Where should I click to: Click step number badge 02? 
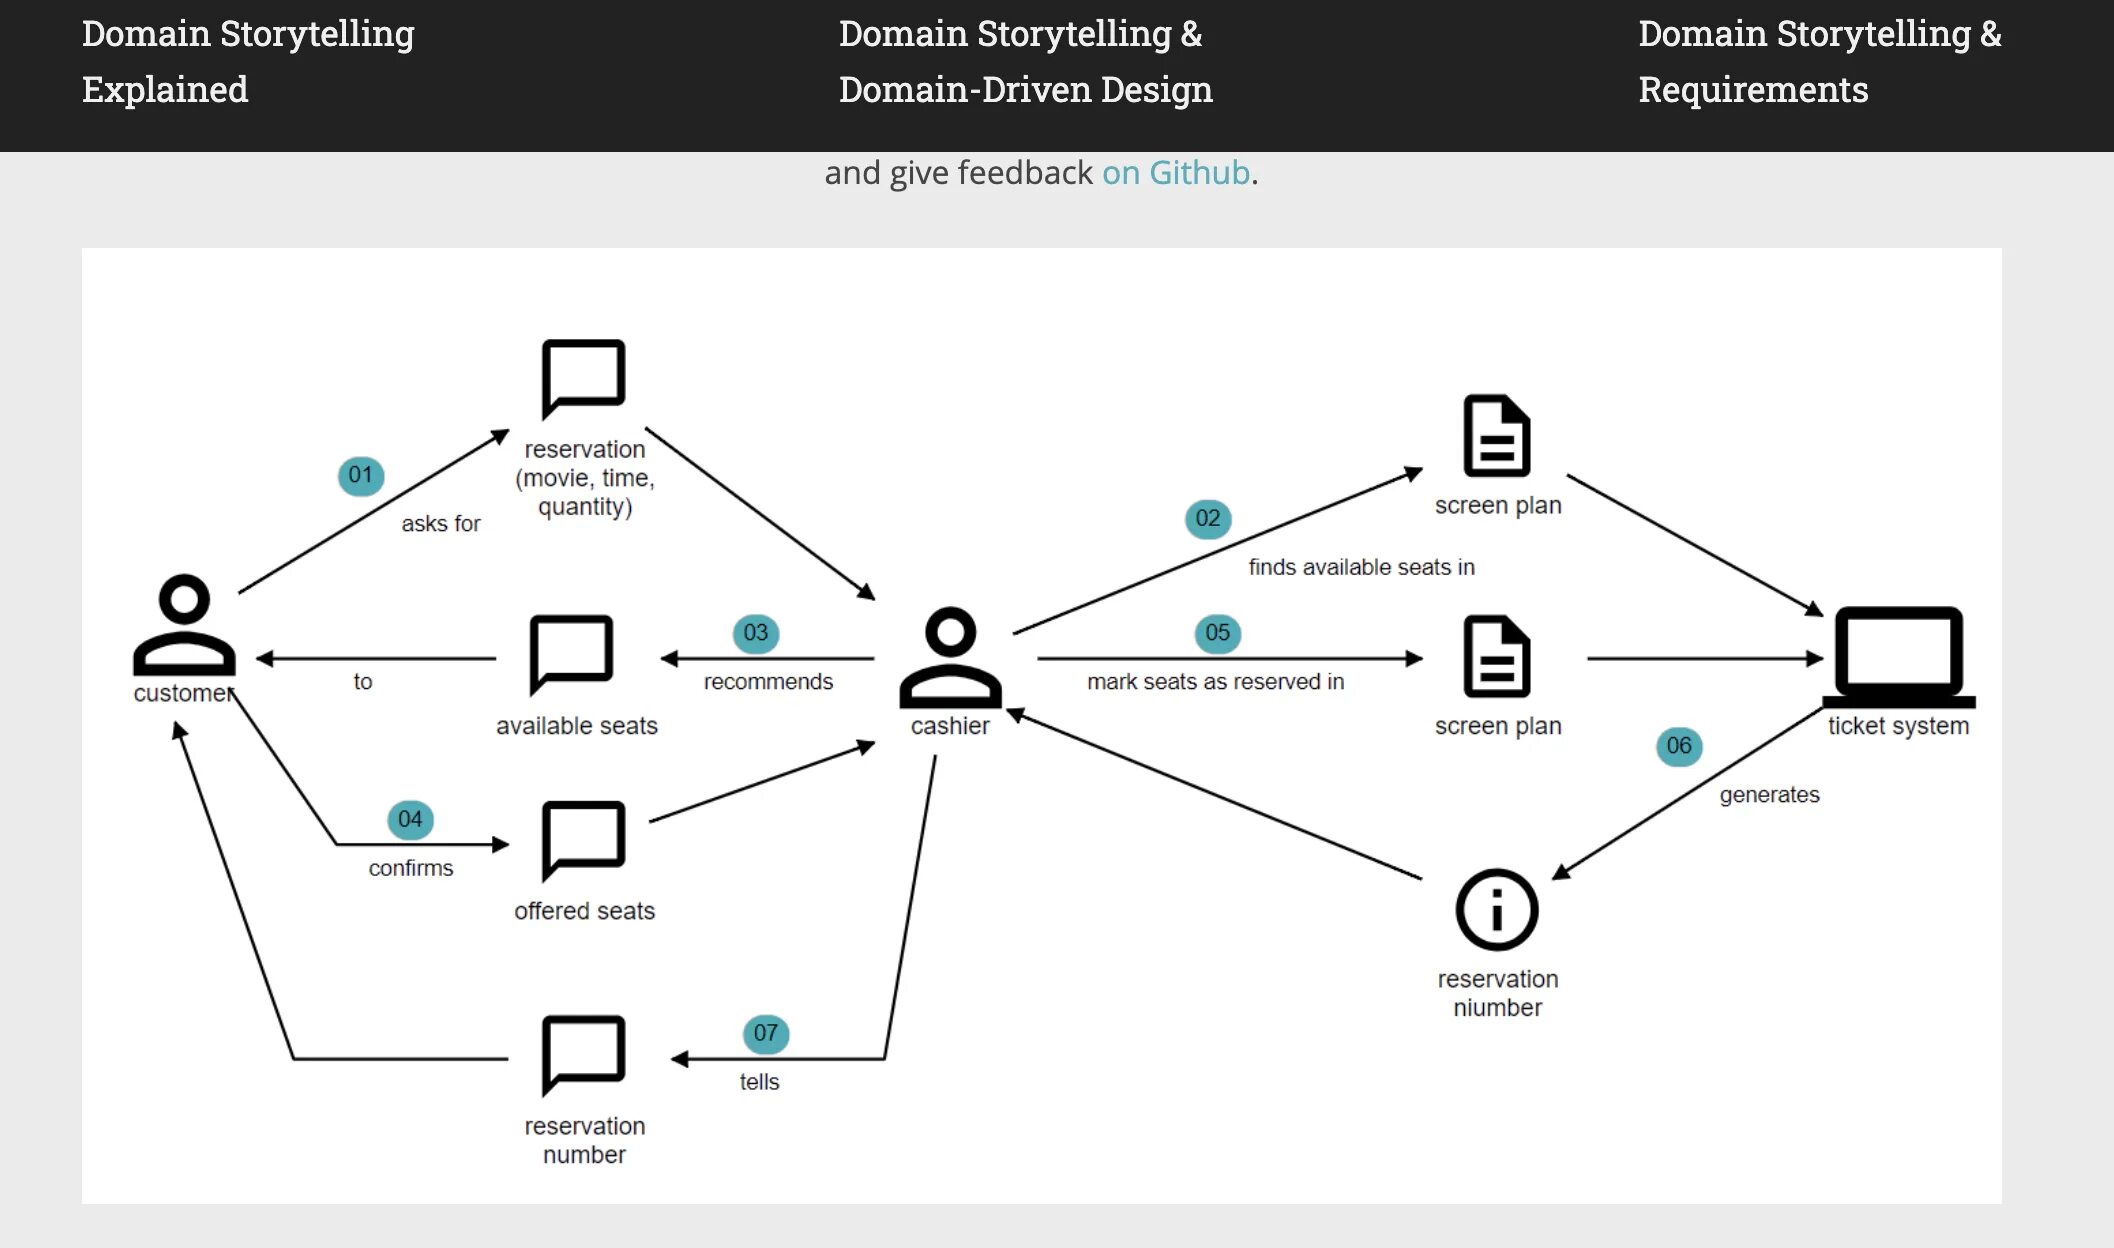(1207, 518)
